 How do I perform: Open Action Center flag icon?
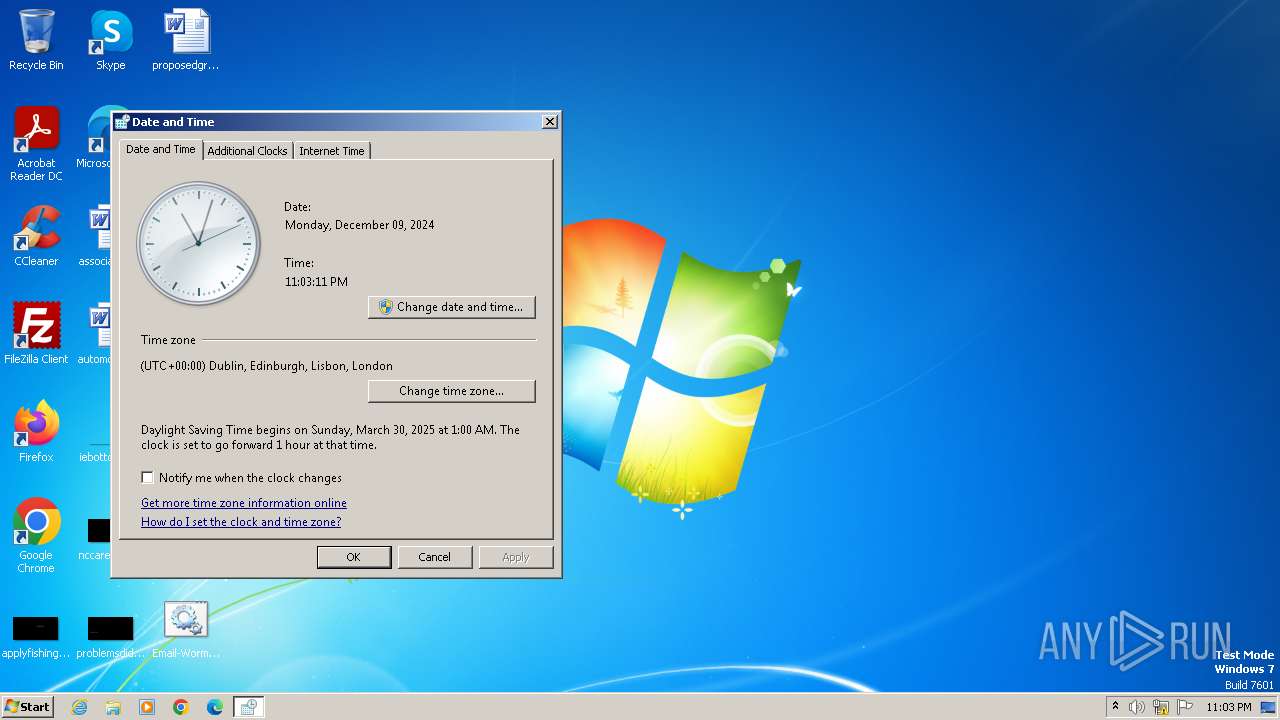click(x=1185, y=707)
